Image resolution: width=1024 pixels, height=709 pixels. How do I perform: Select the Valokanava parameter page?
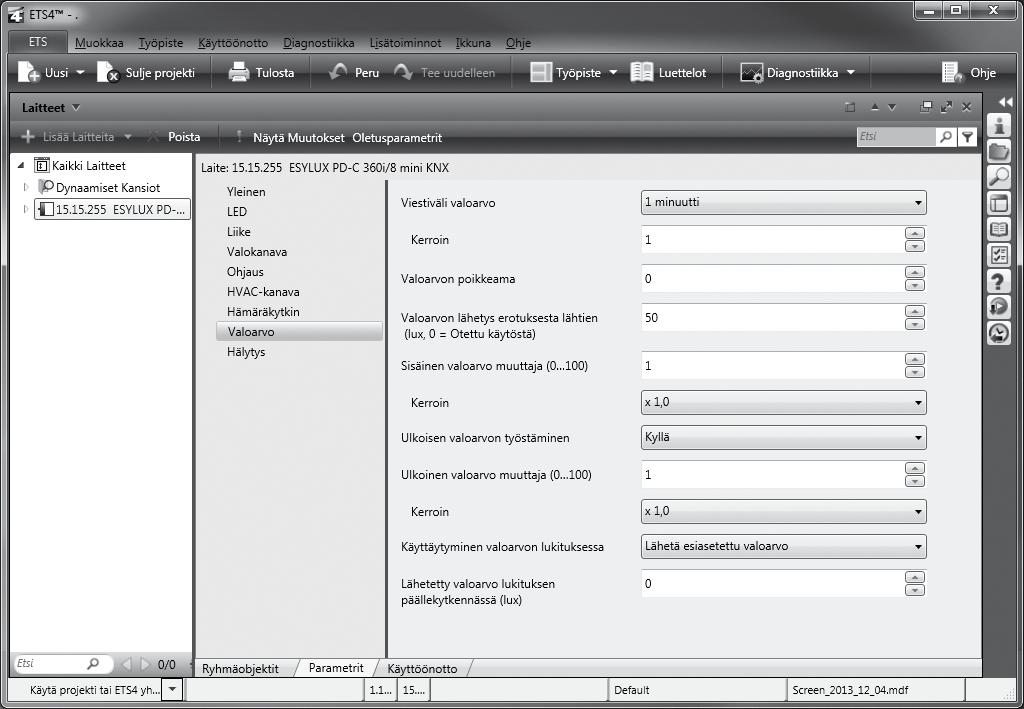[x=257, y=252]
